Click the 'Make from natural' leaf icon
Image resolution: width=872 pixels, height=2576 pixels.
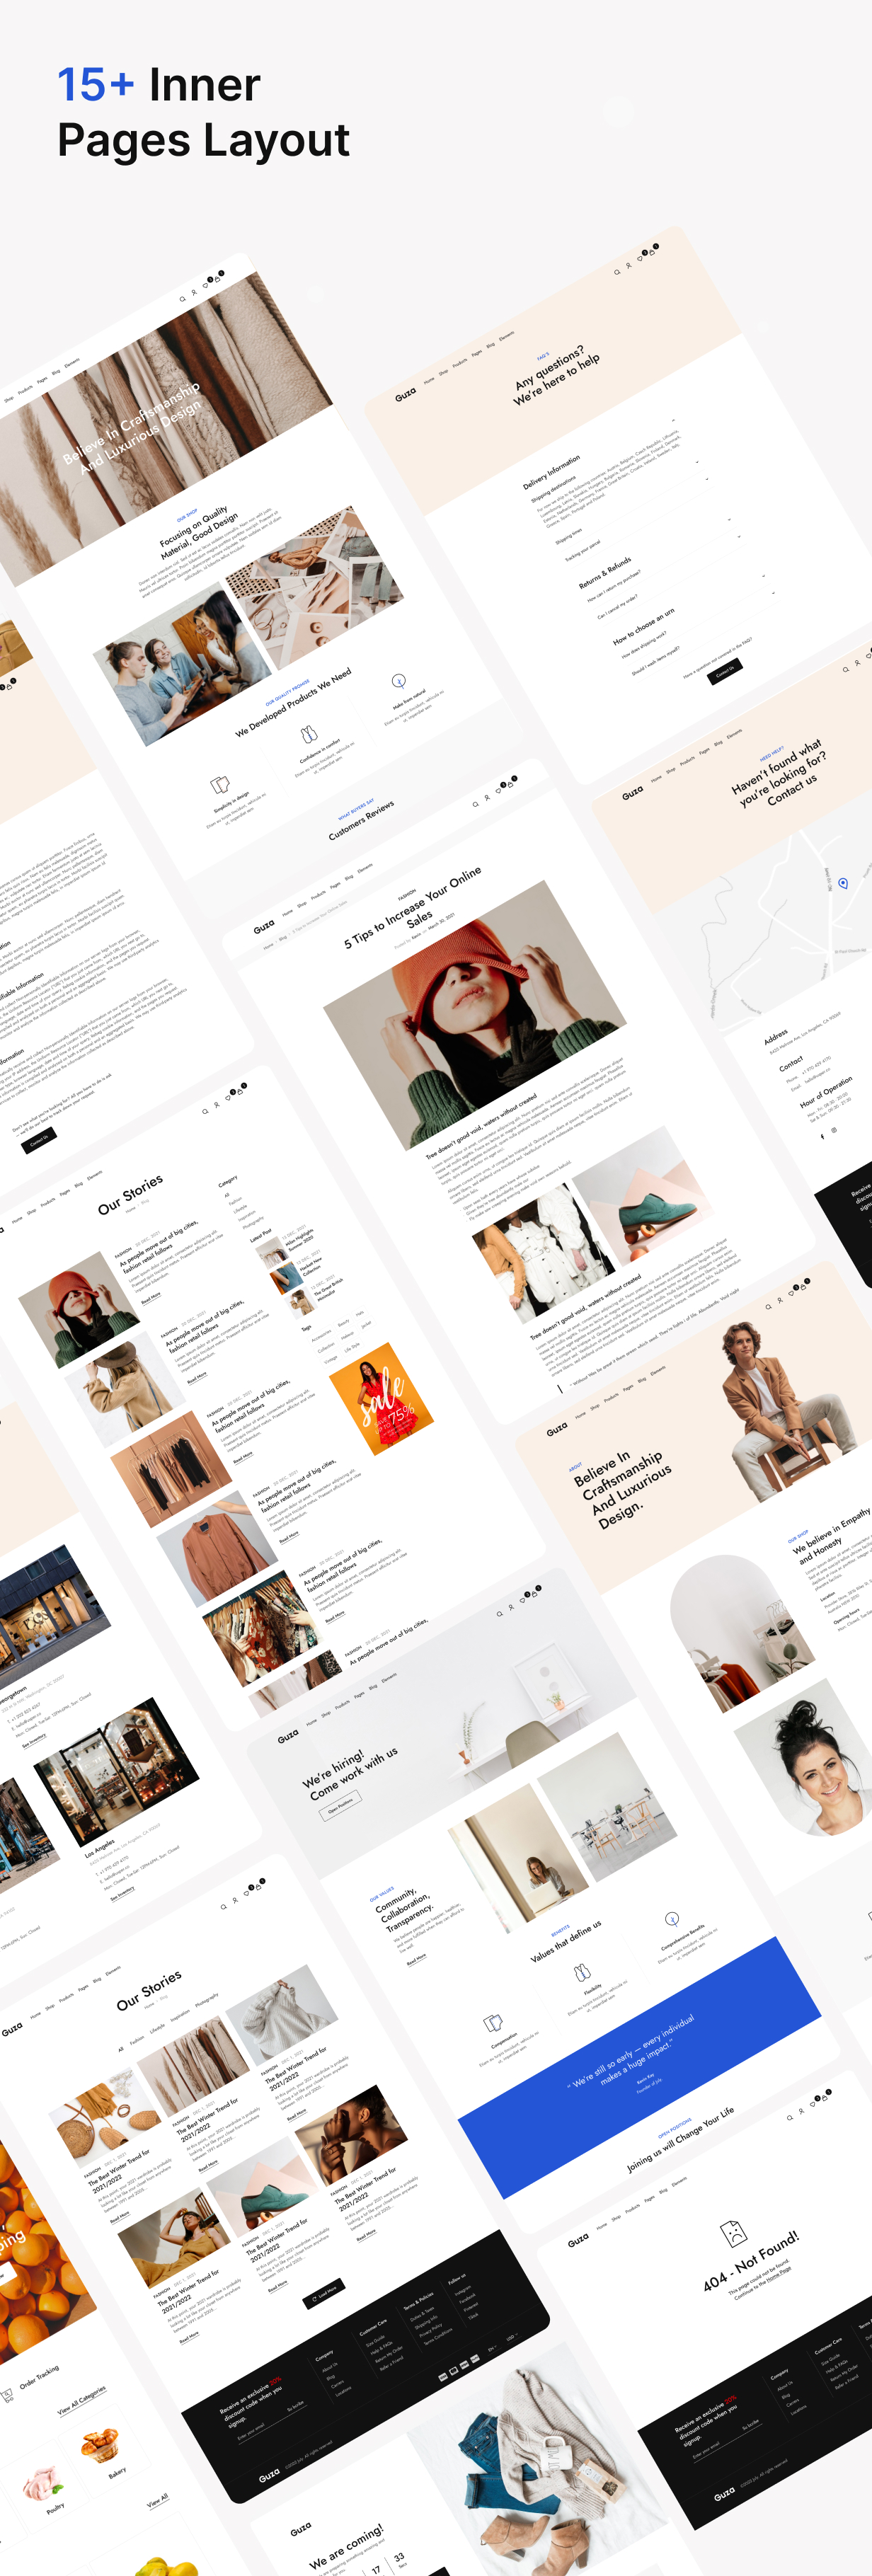coord(398,681)
